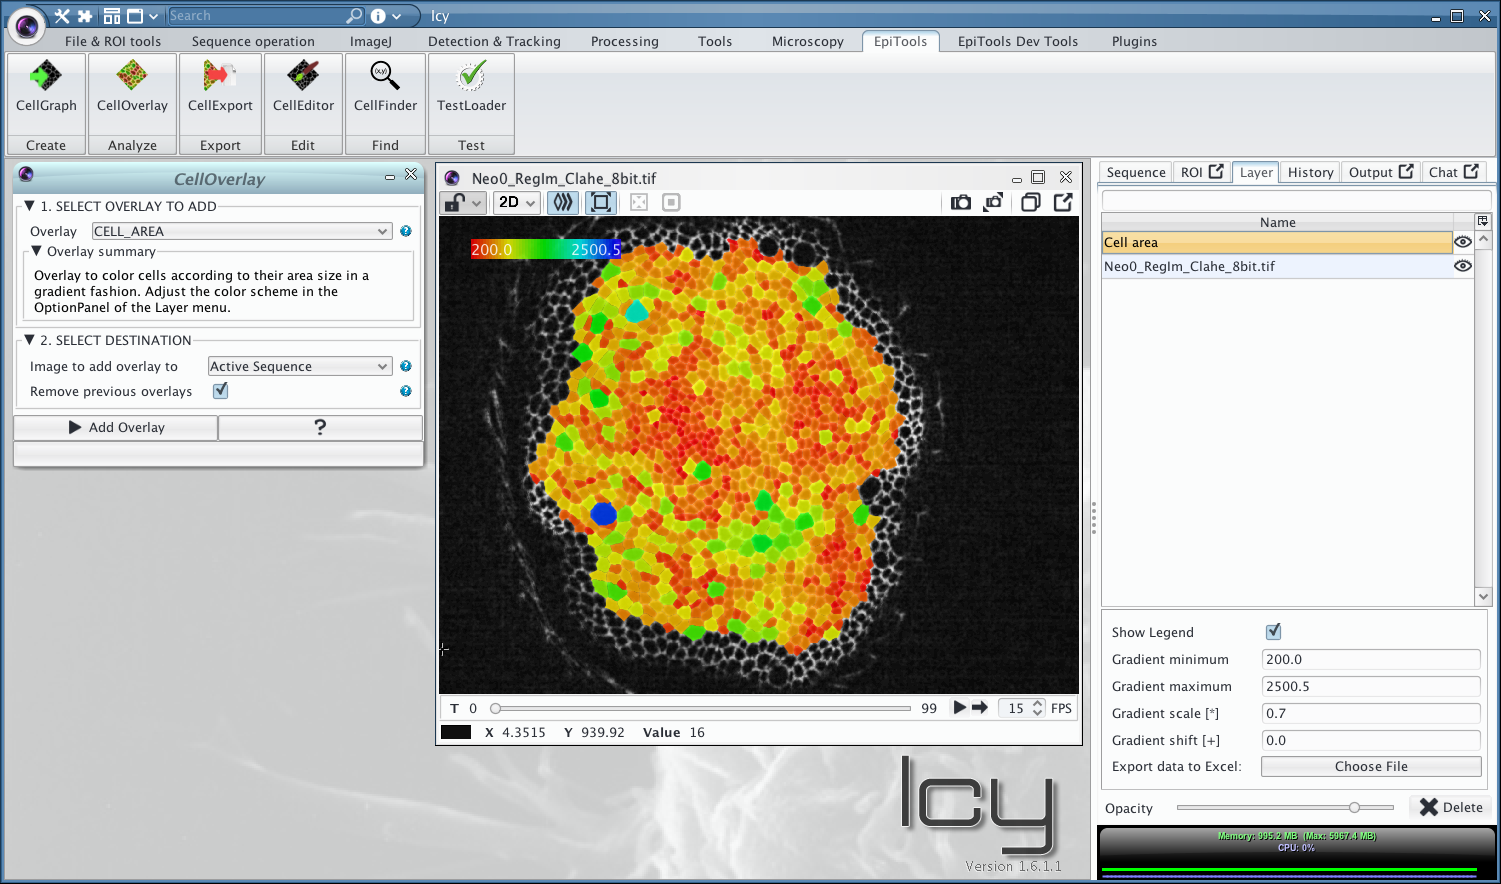Launch the CellFinder tool
Viewport: 1501px width, 884px height.
385,88
